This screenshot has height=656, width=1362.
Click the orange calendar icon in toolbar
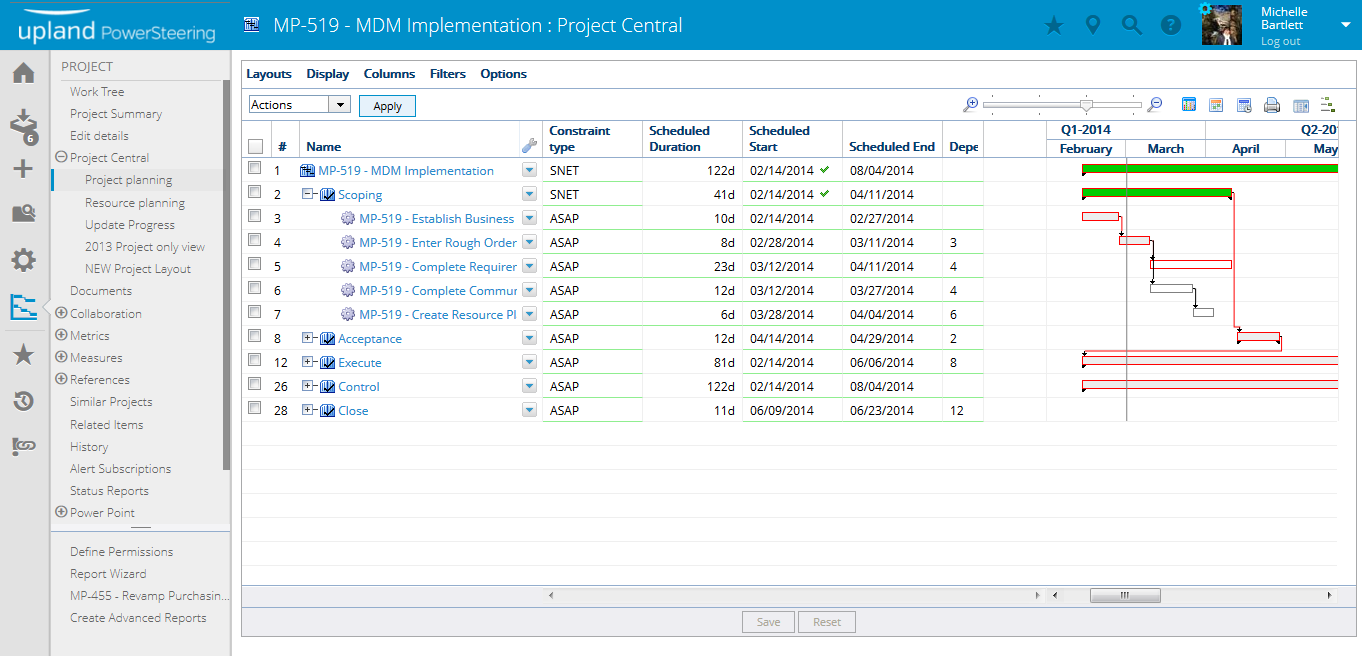pos(1217,104)
